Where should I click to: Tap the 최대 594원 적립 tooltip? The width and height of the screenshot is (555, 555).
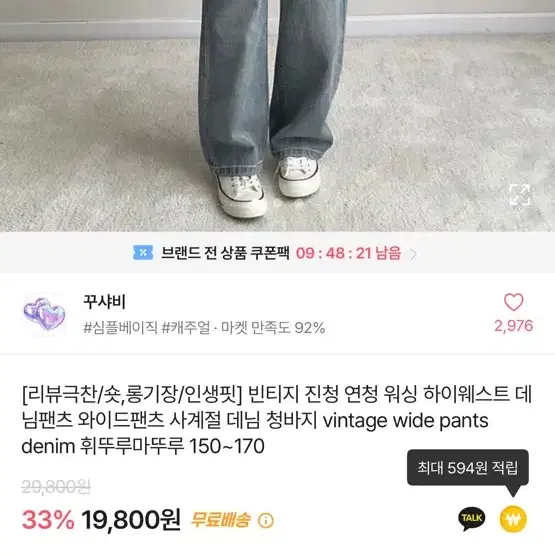(x=468, y=468)
